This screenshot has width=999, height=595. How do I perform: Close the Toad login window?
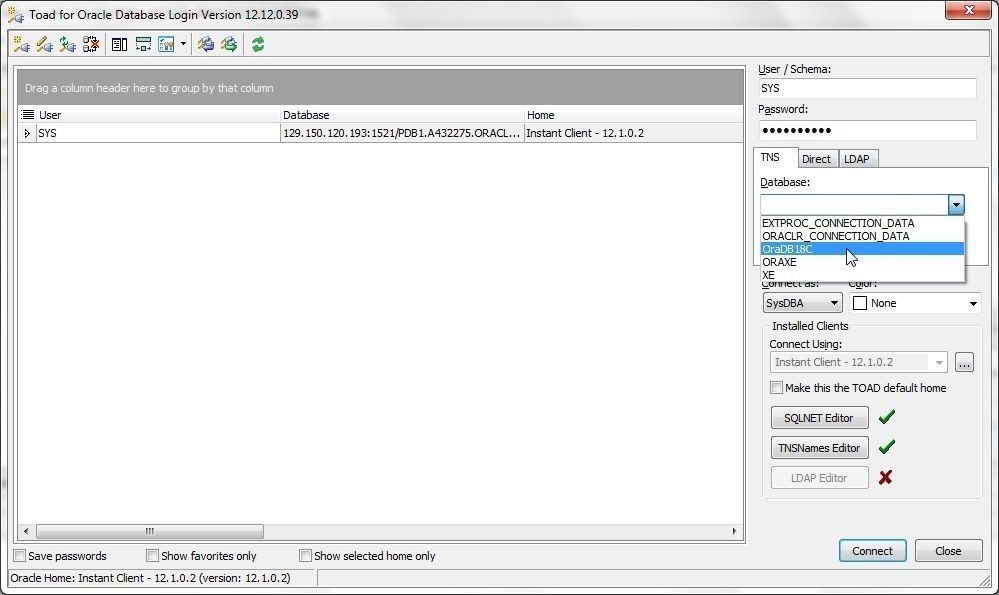[x=969, y=10]
